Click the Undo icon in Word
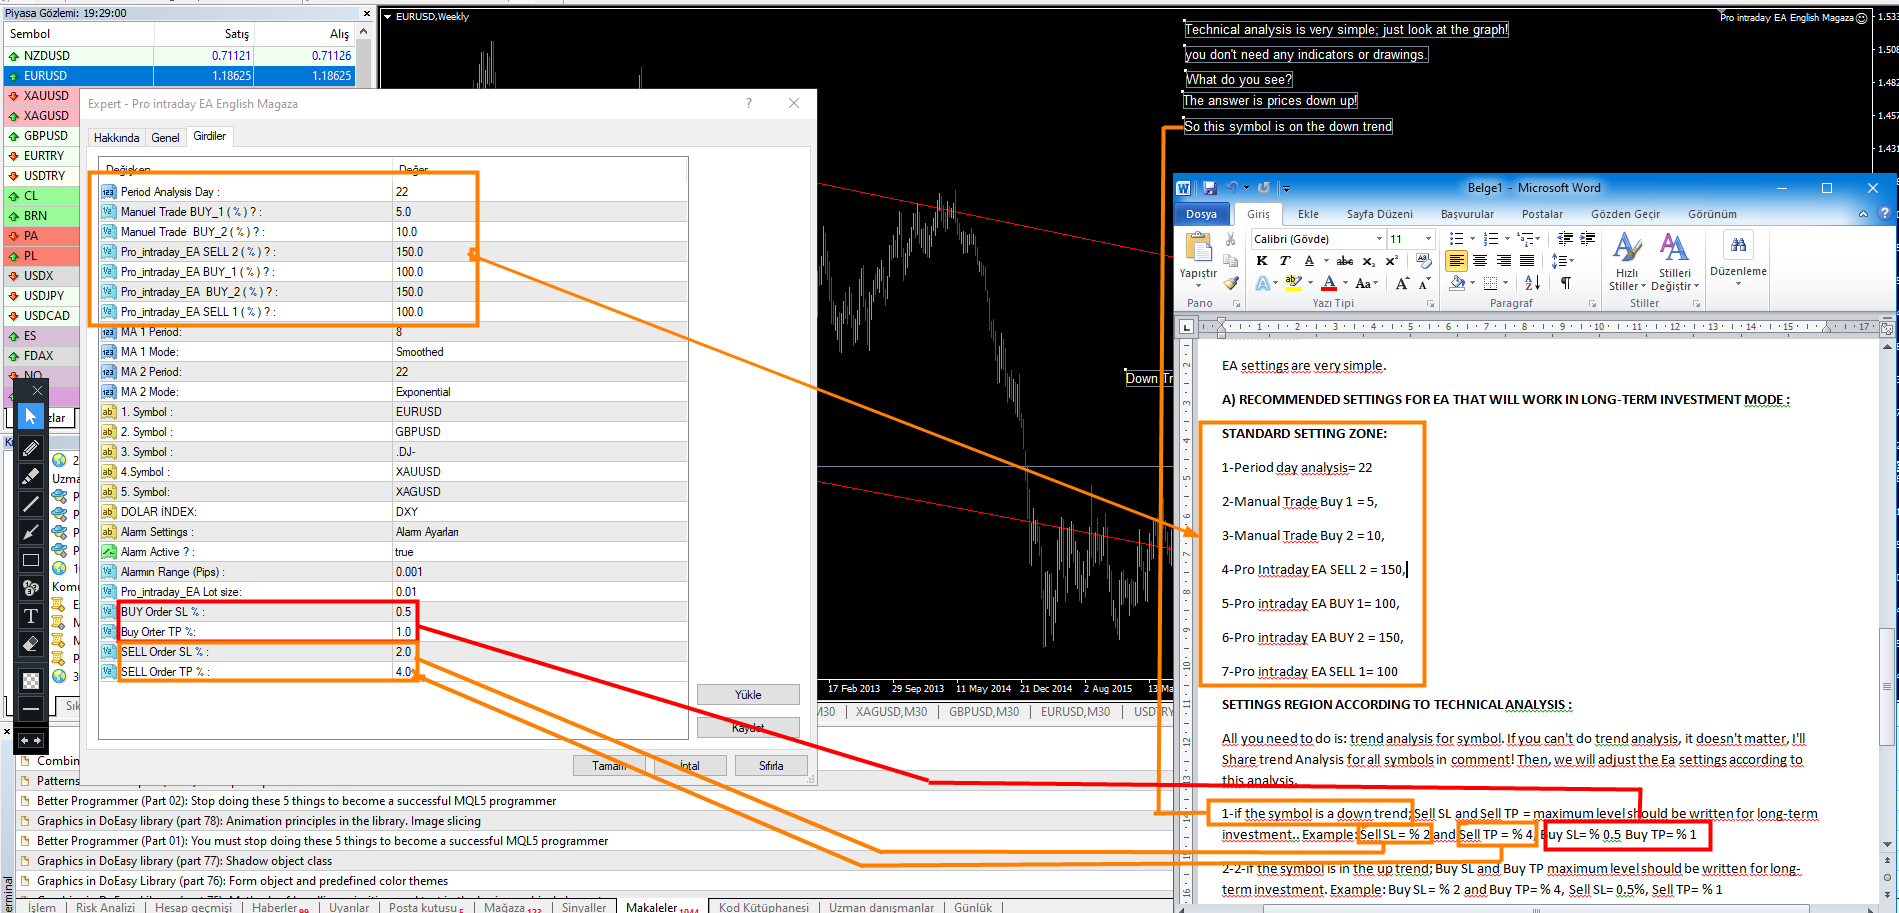 coord(1232,187)
